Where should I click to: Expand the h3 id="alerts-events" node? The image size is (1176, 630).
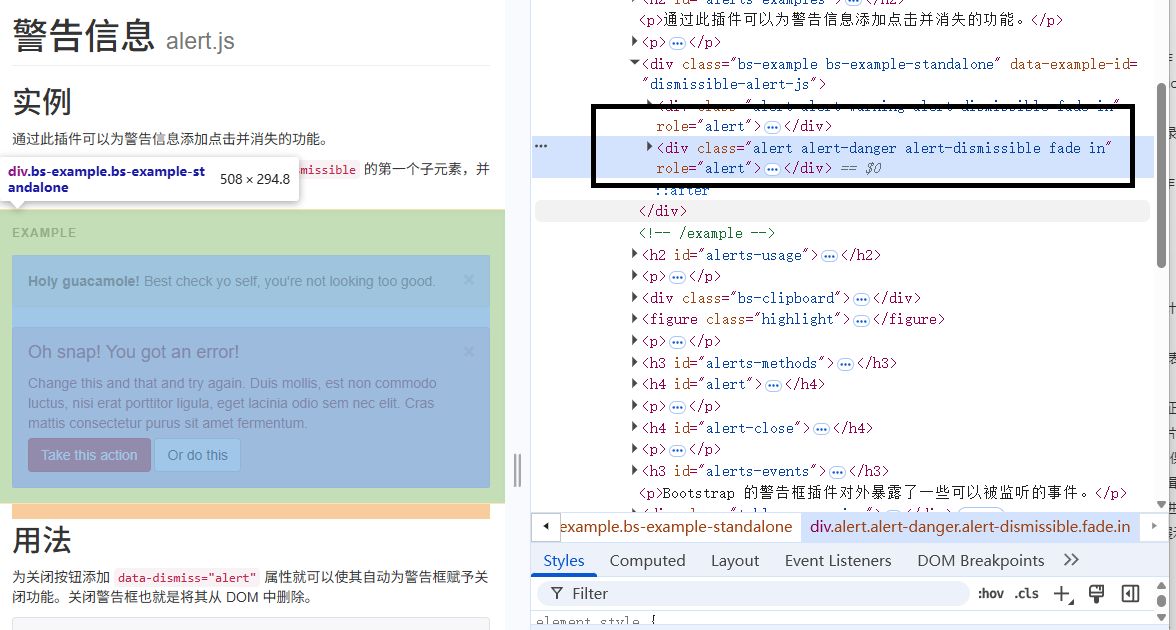click(634, 471)
